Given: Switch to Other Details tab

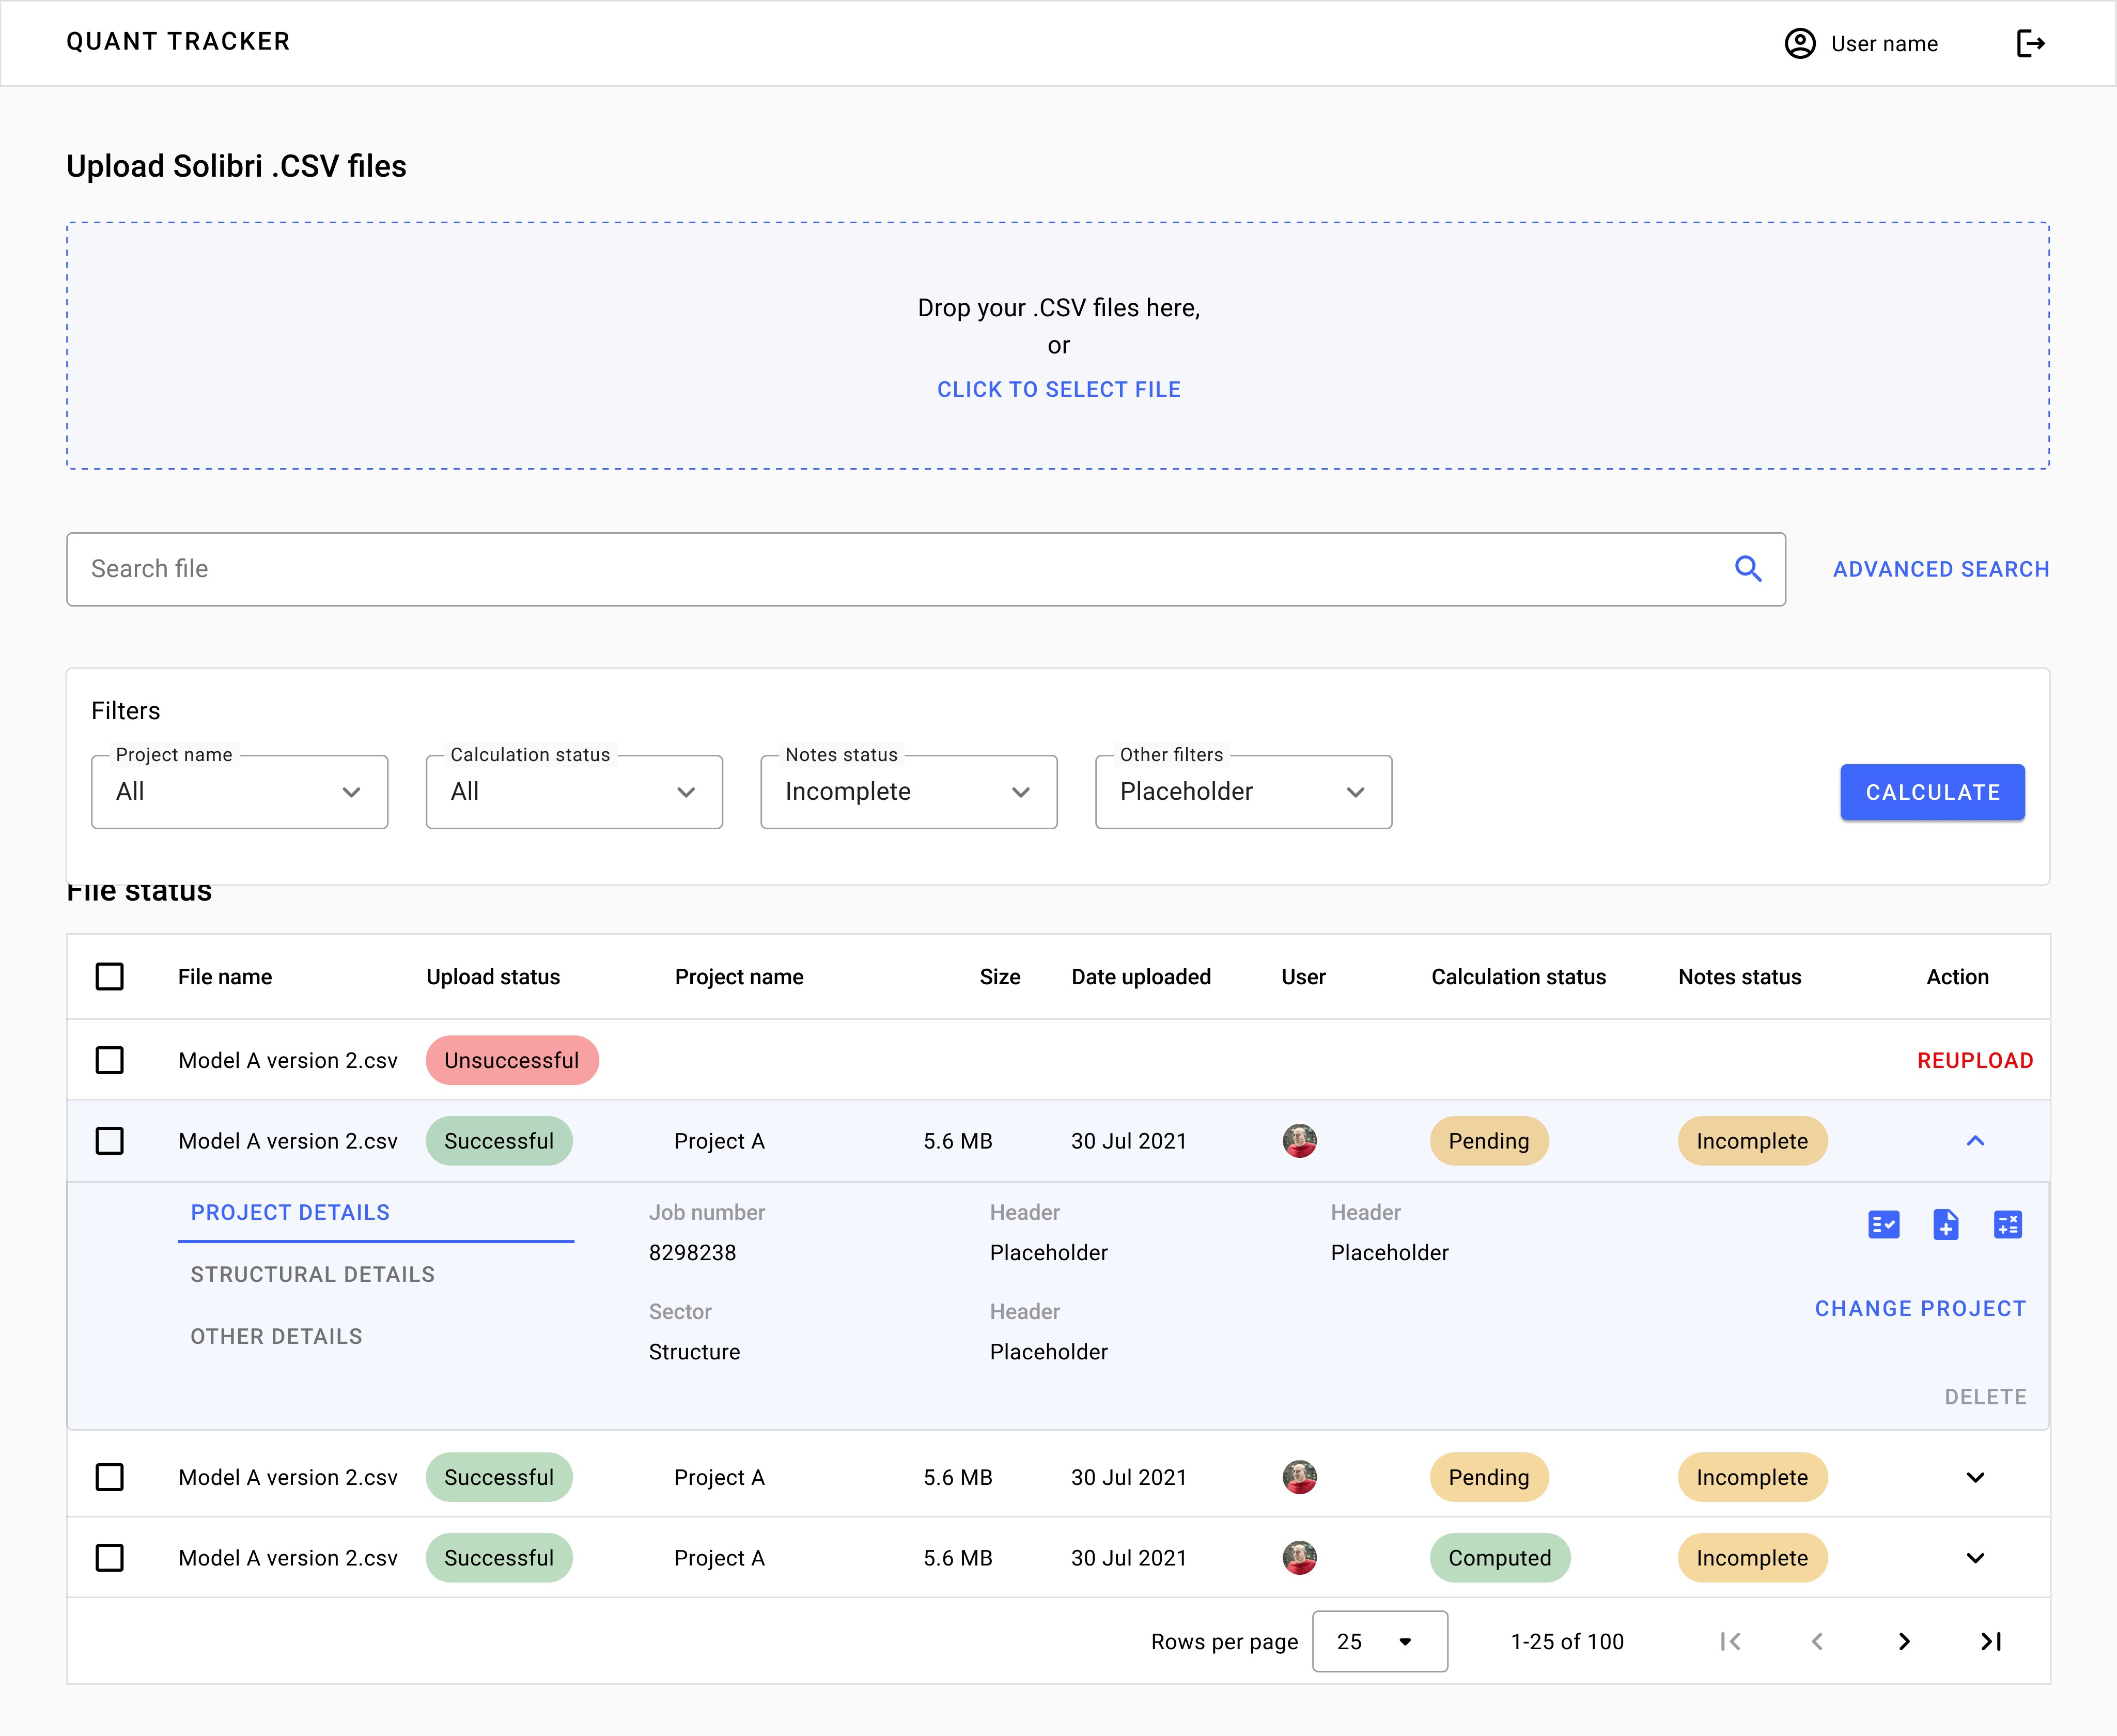Looking at the screenshot, I should click(x=277, y=1336).
